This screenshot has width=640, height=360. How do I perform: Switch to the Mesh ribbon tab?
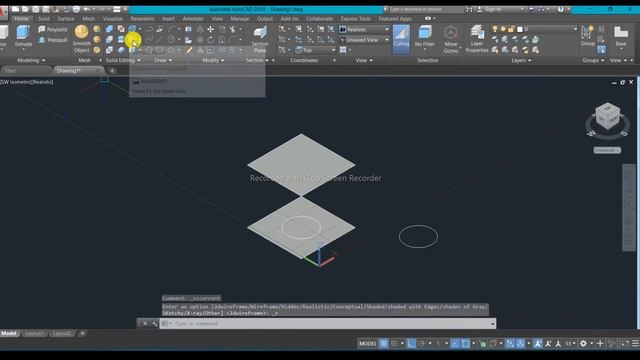(x=89, y=19)
